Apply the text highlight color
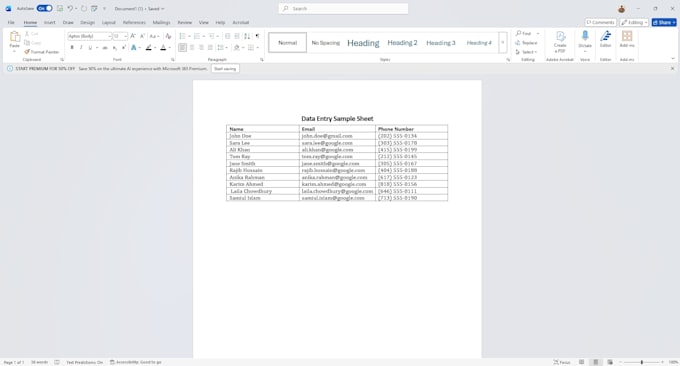The height and width of the screenshot is (366, 680). coord(149,47)
